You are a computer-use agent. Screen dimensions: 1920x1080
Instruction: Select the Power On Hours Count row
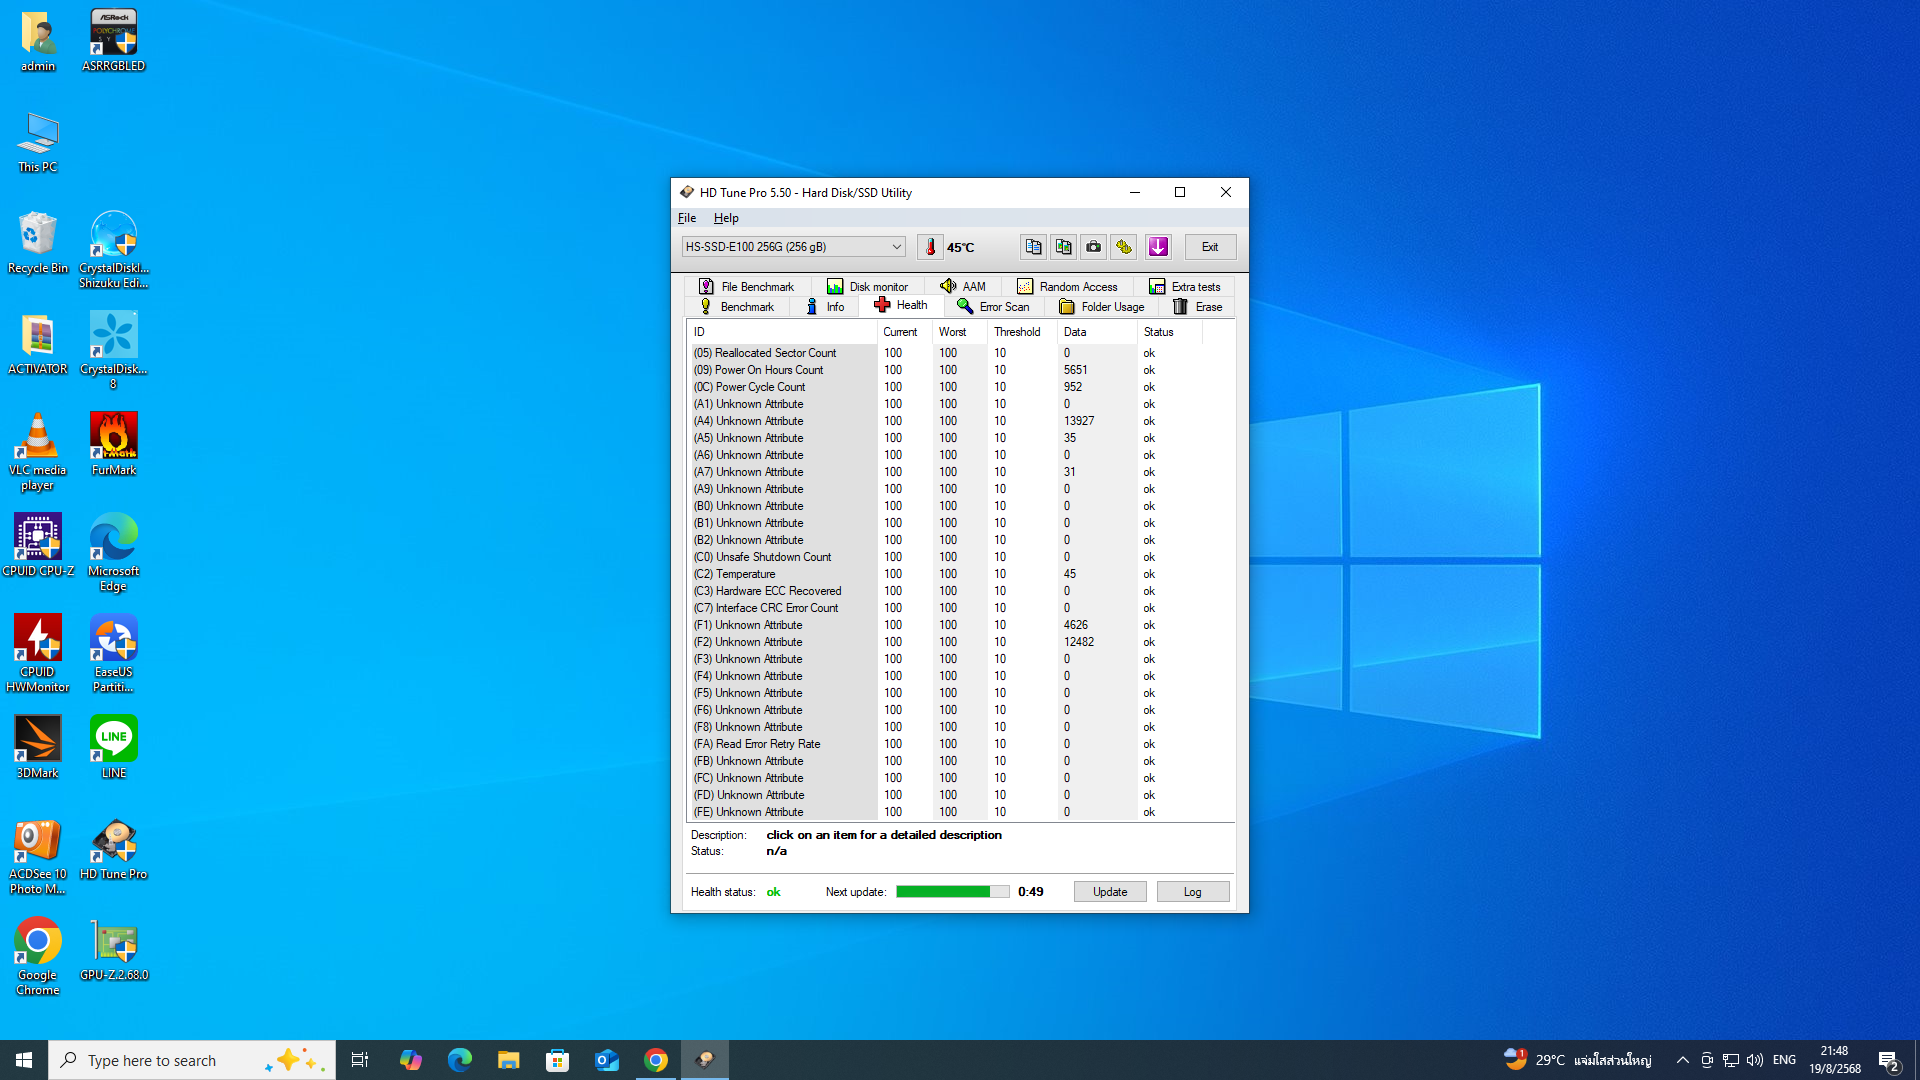pos(768,370)
